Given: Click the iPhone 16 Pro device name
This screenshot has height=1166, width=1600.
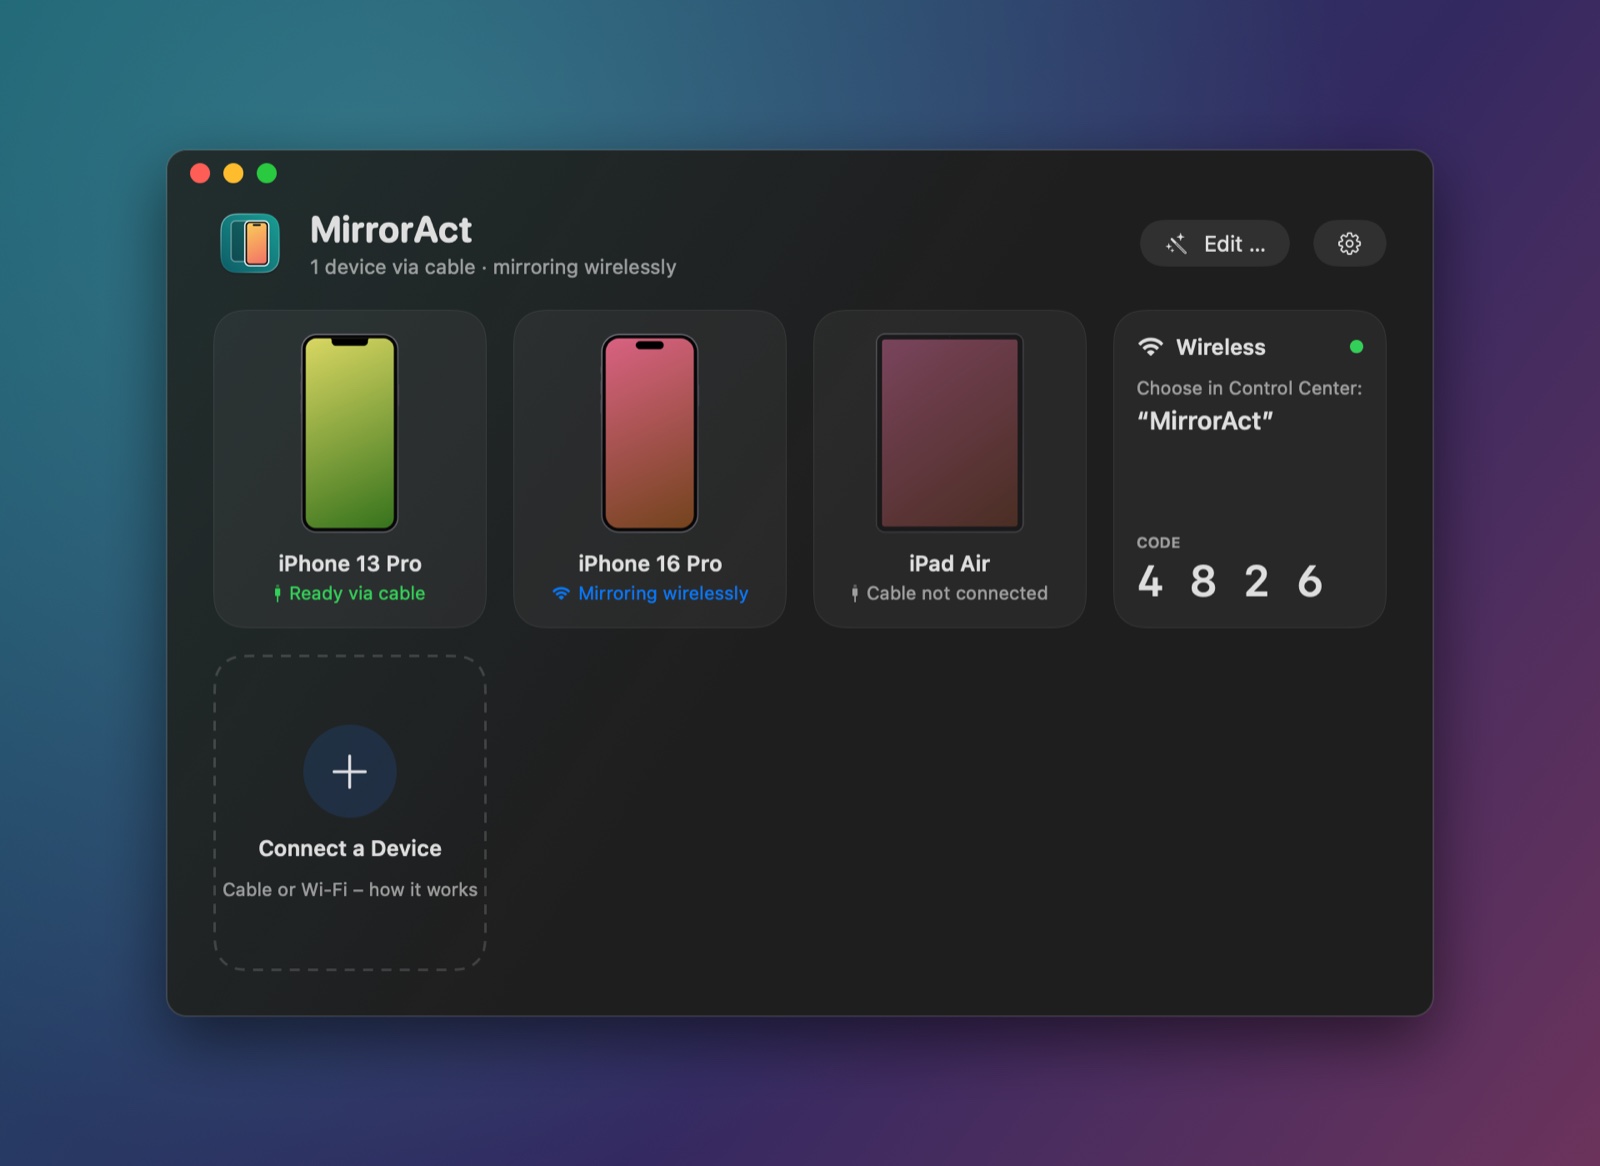Looking at the screenshot, I should click(650, 563).
